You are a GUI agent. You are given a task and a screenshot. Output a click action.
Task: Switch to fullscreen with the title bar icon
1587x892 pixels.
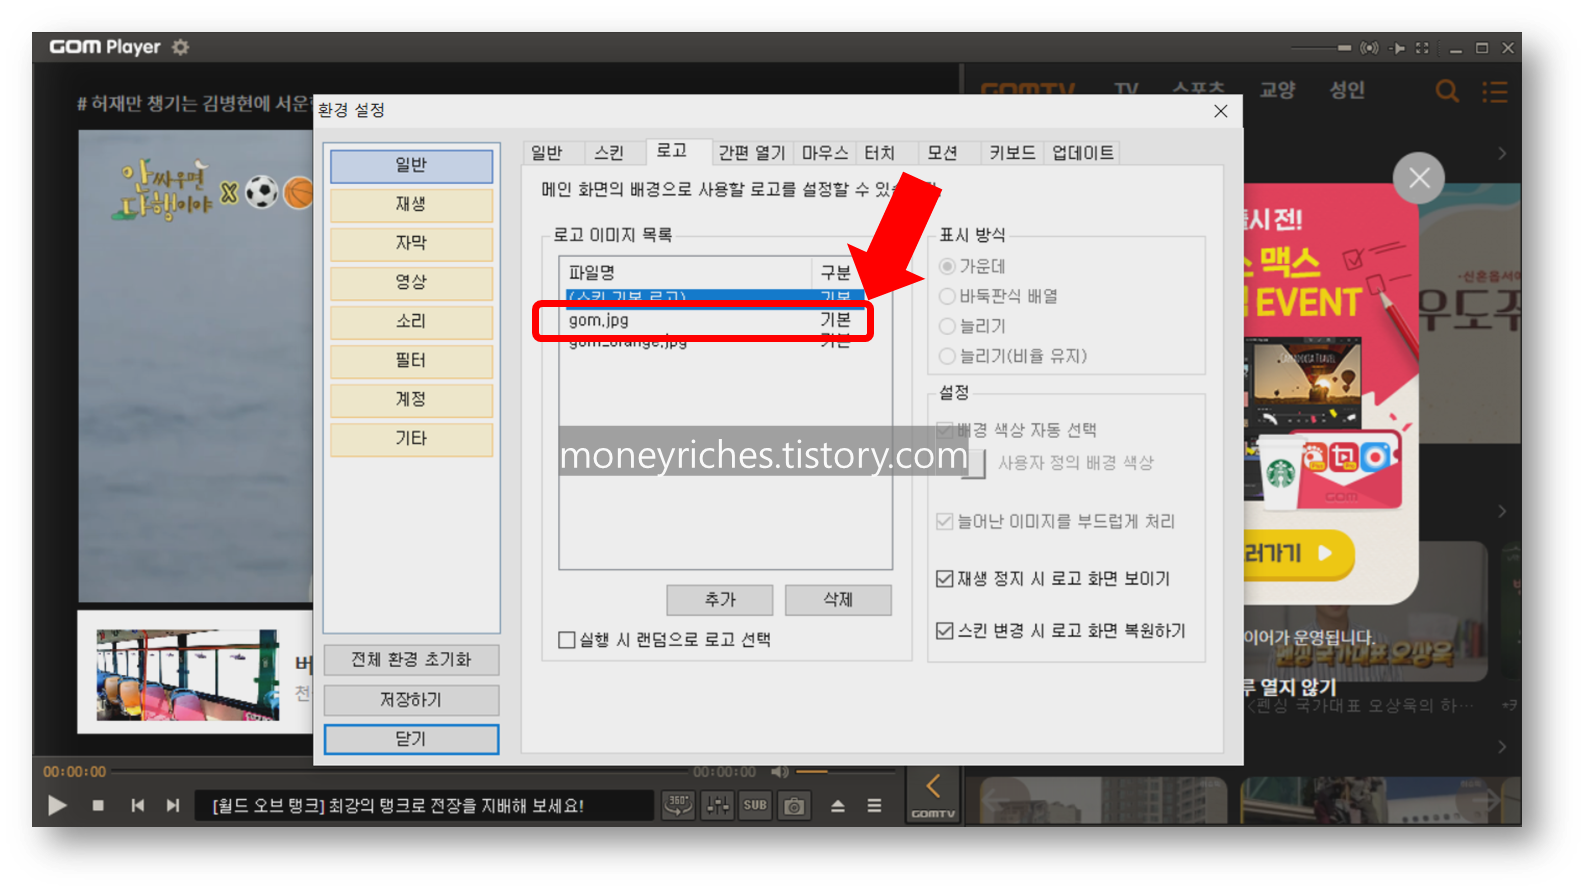1423,48
